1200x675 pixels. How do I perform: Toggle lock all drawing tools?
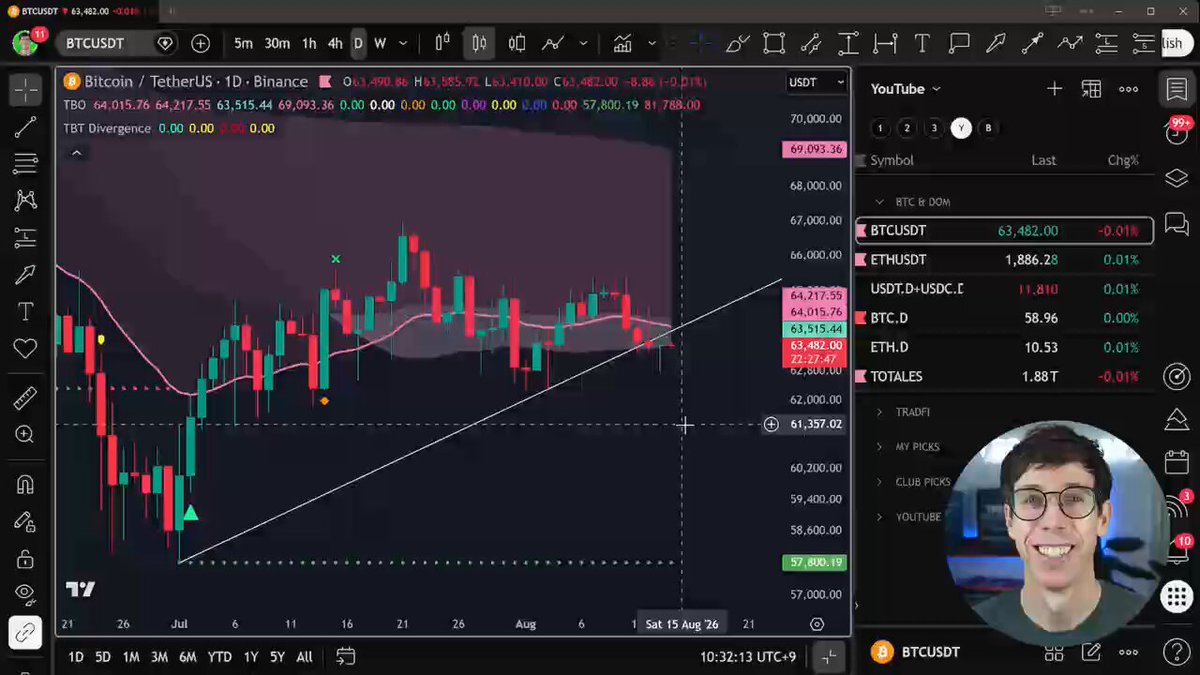tap(25, 558)
